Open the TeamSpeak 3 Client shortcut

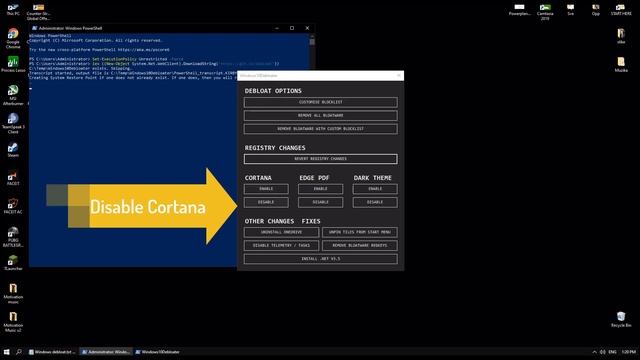(13, 123)
